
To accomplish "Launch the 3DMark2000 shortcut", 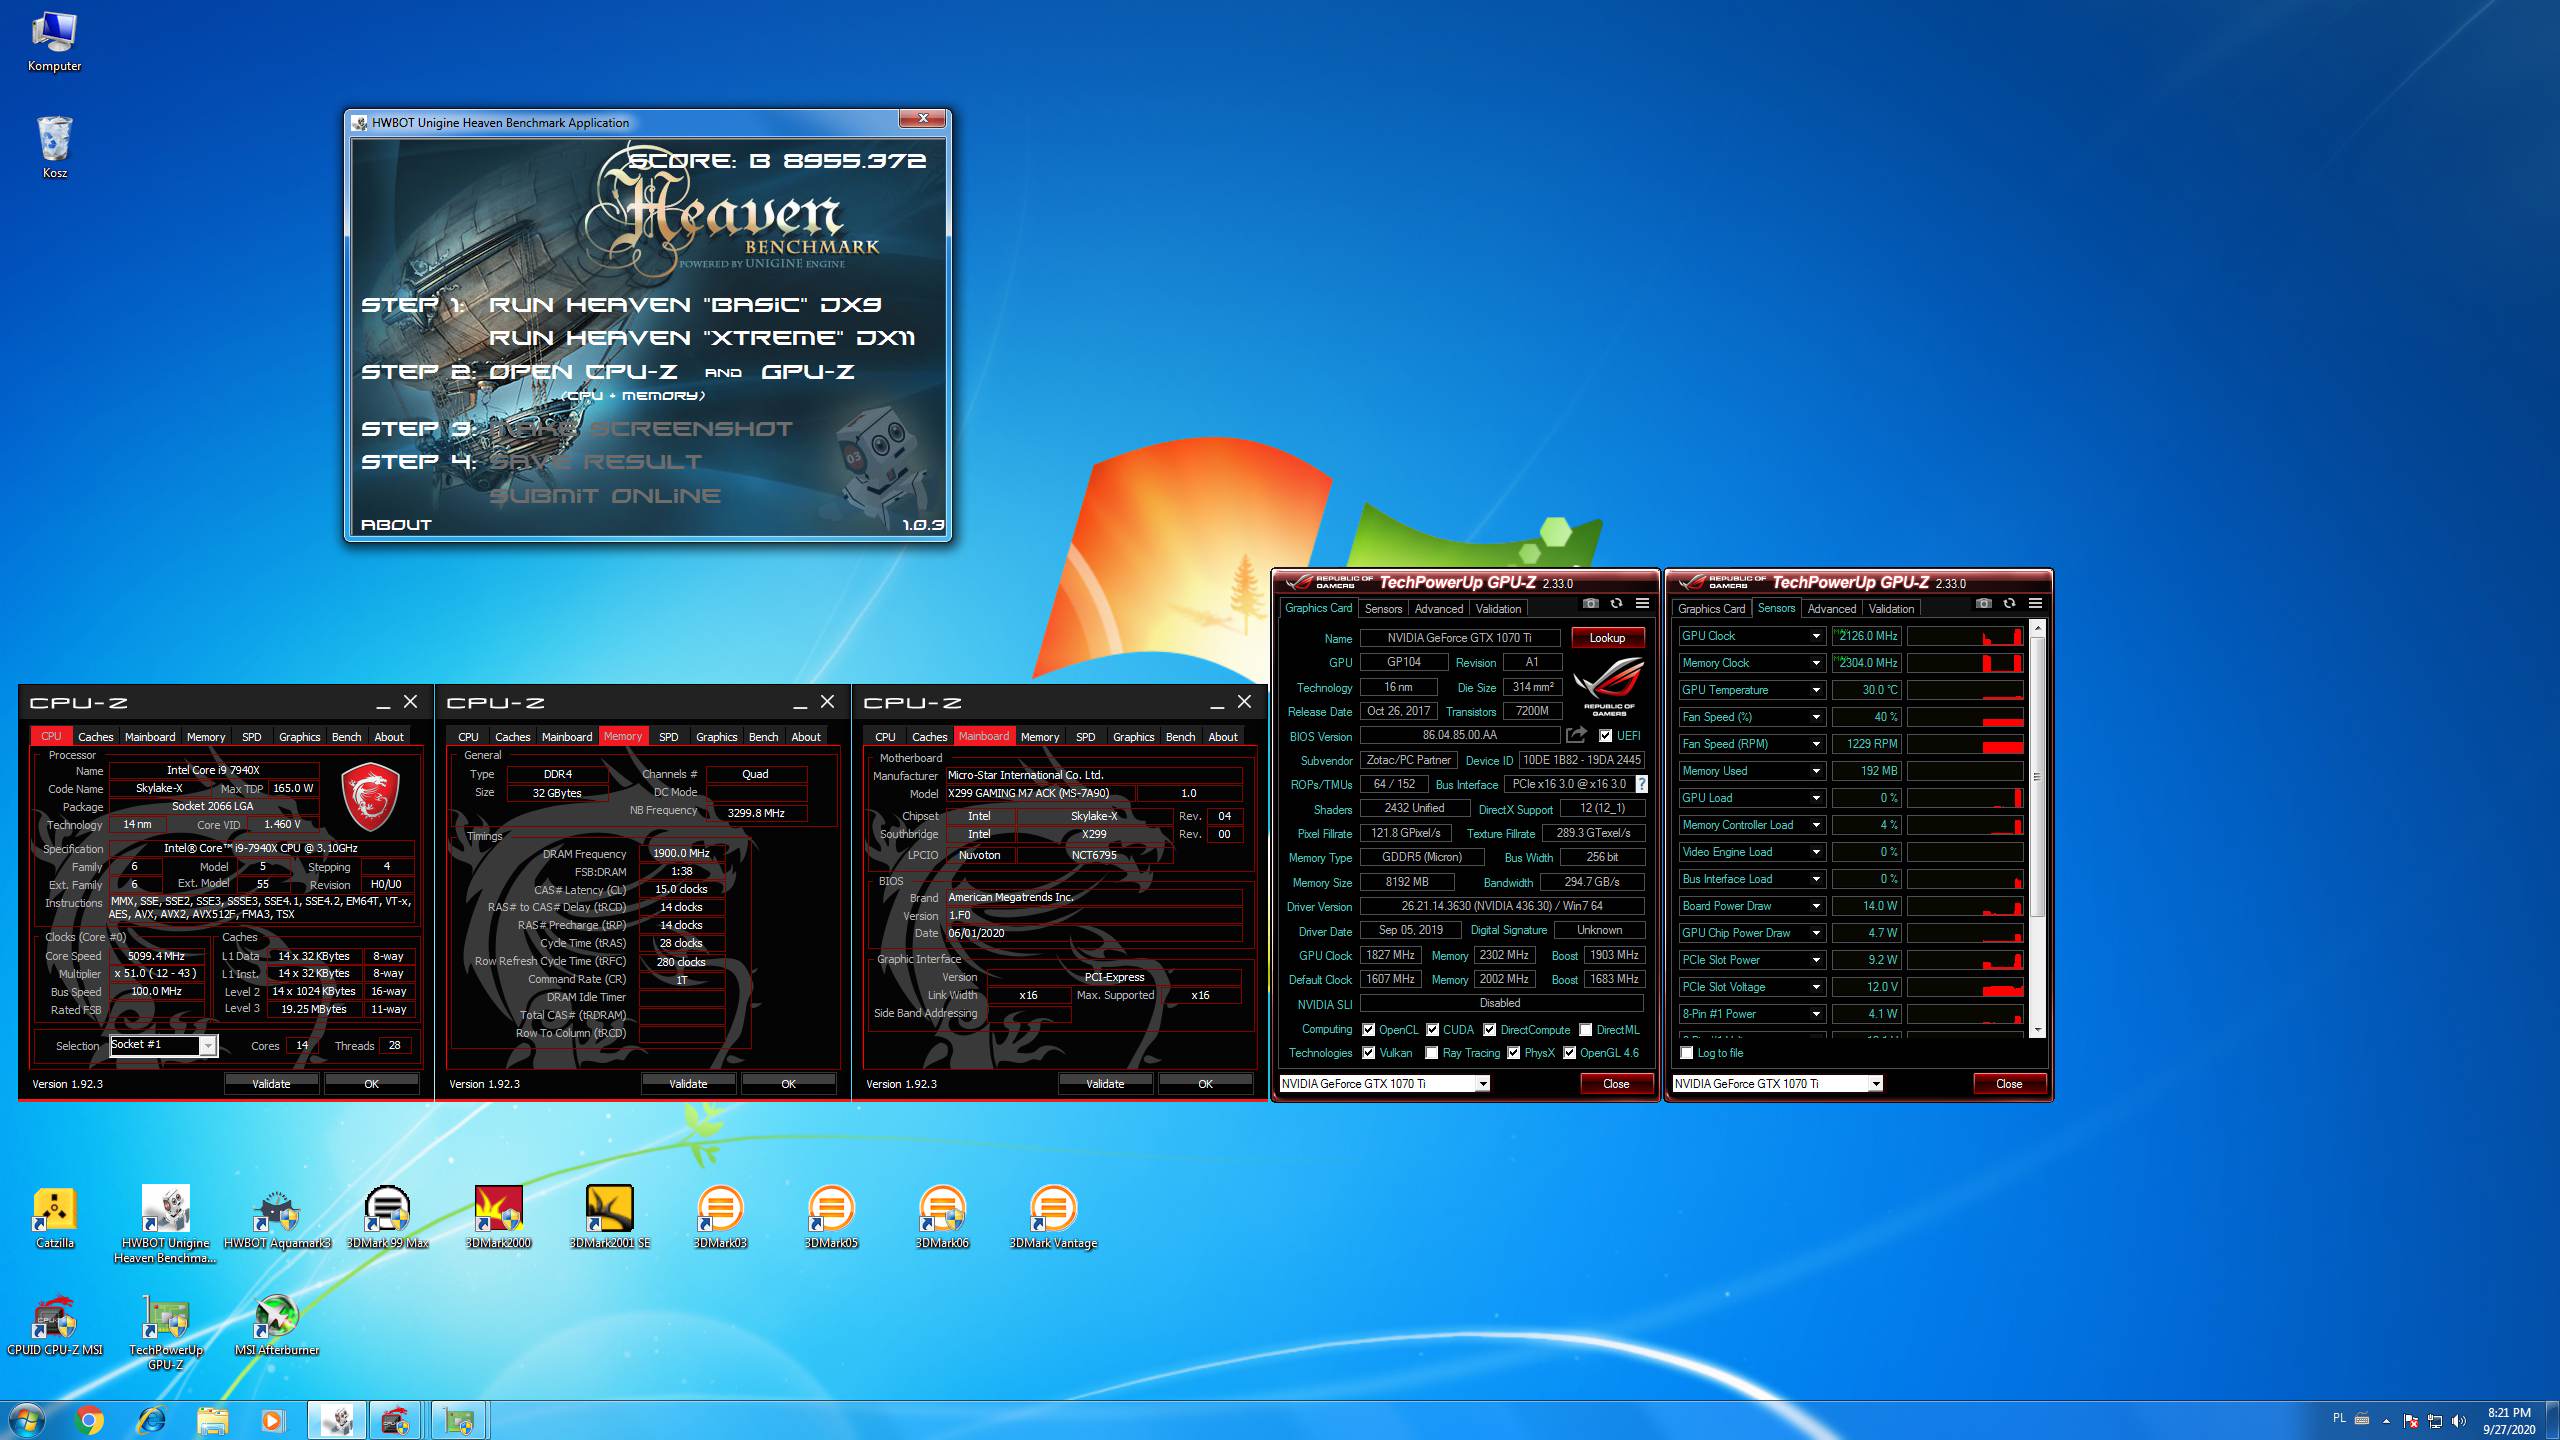I will pyautogui.click(x=498, y=1217).
